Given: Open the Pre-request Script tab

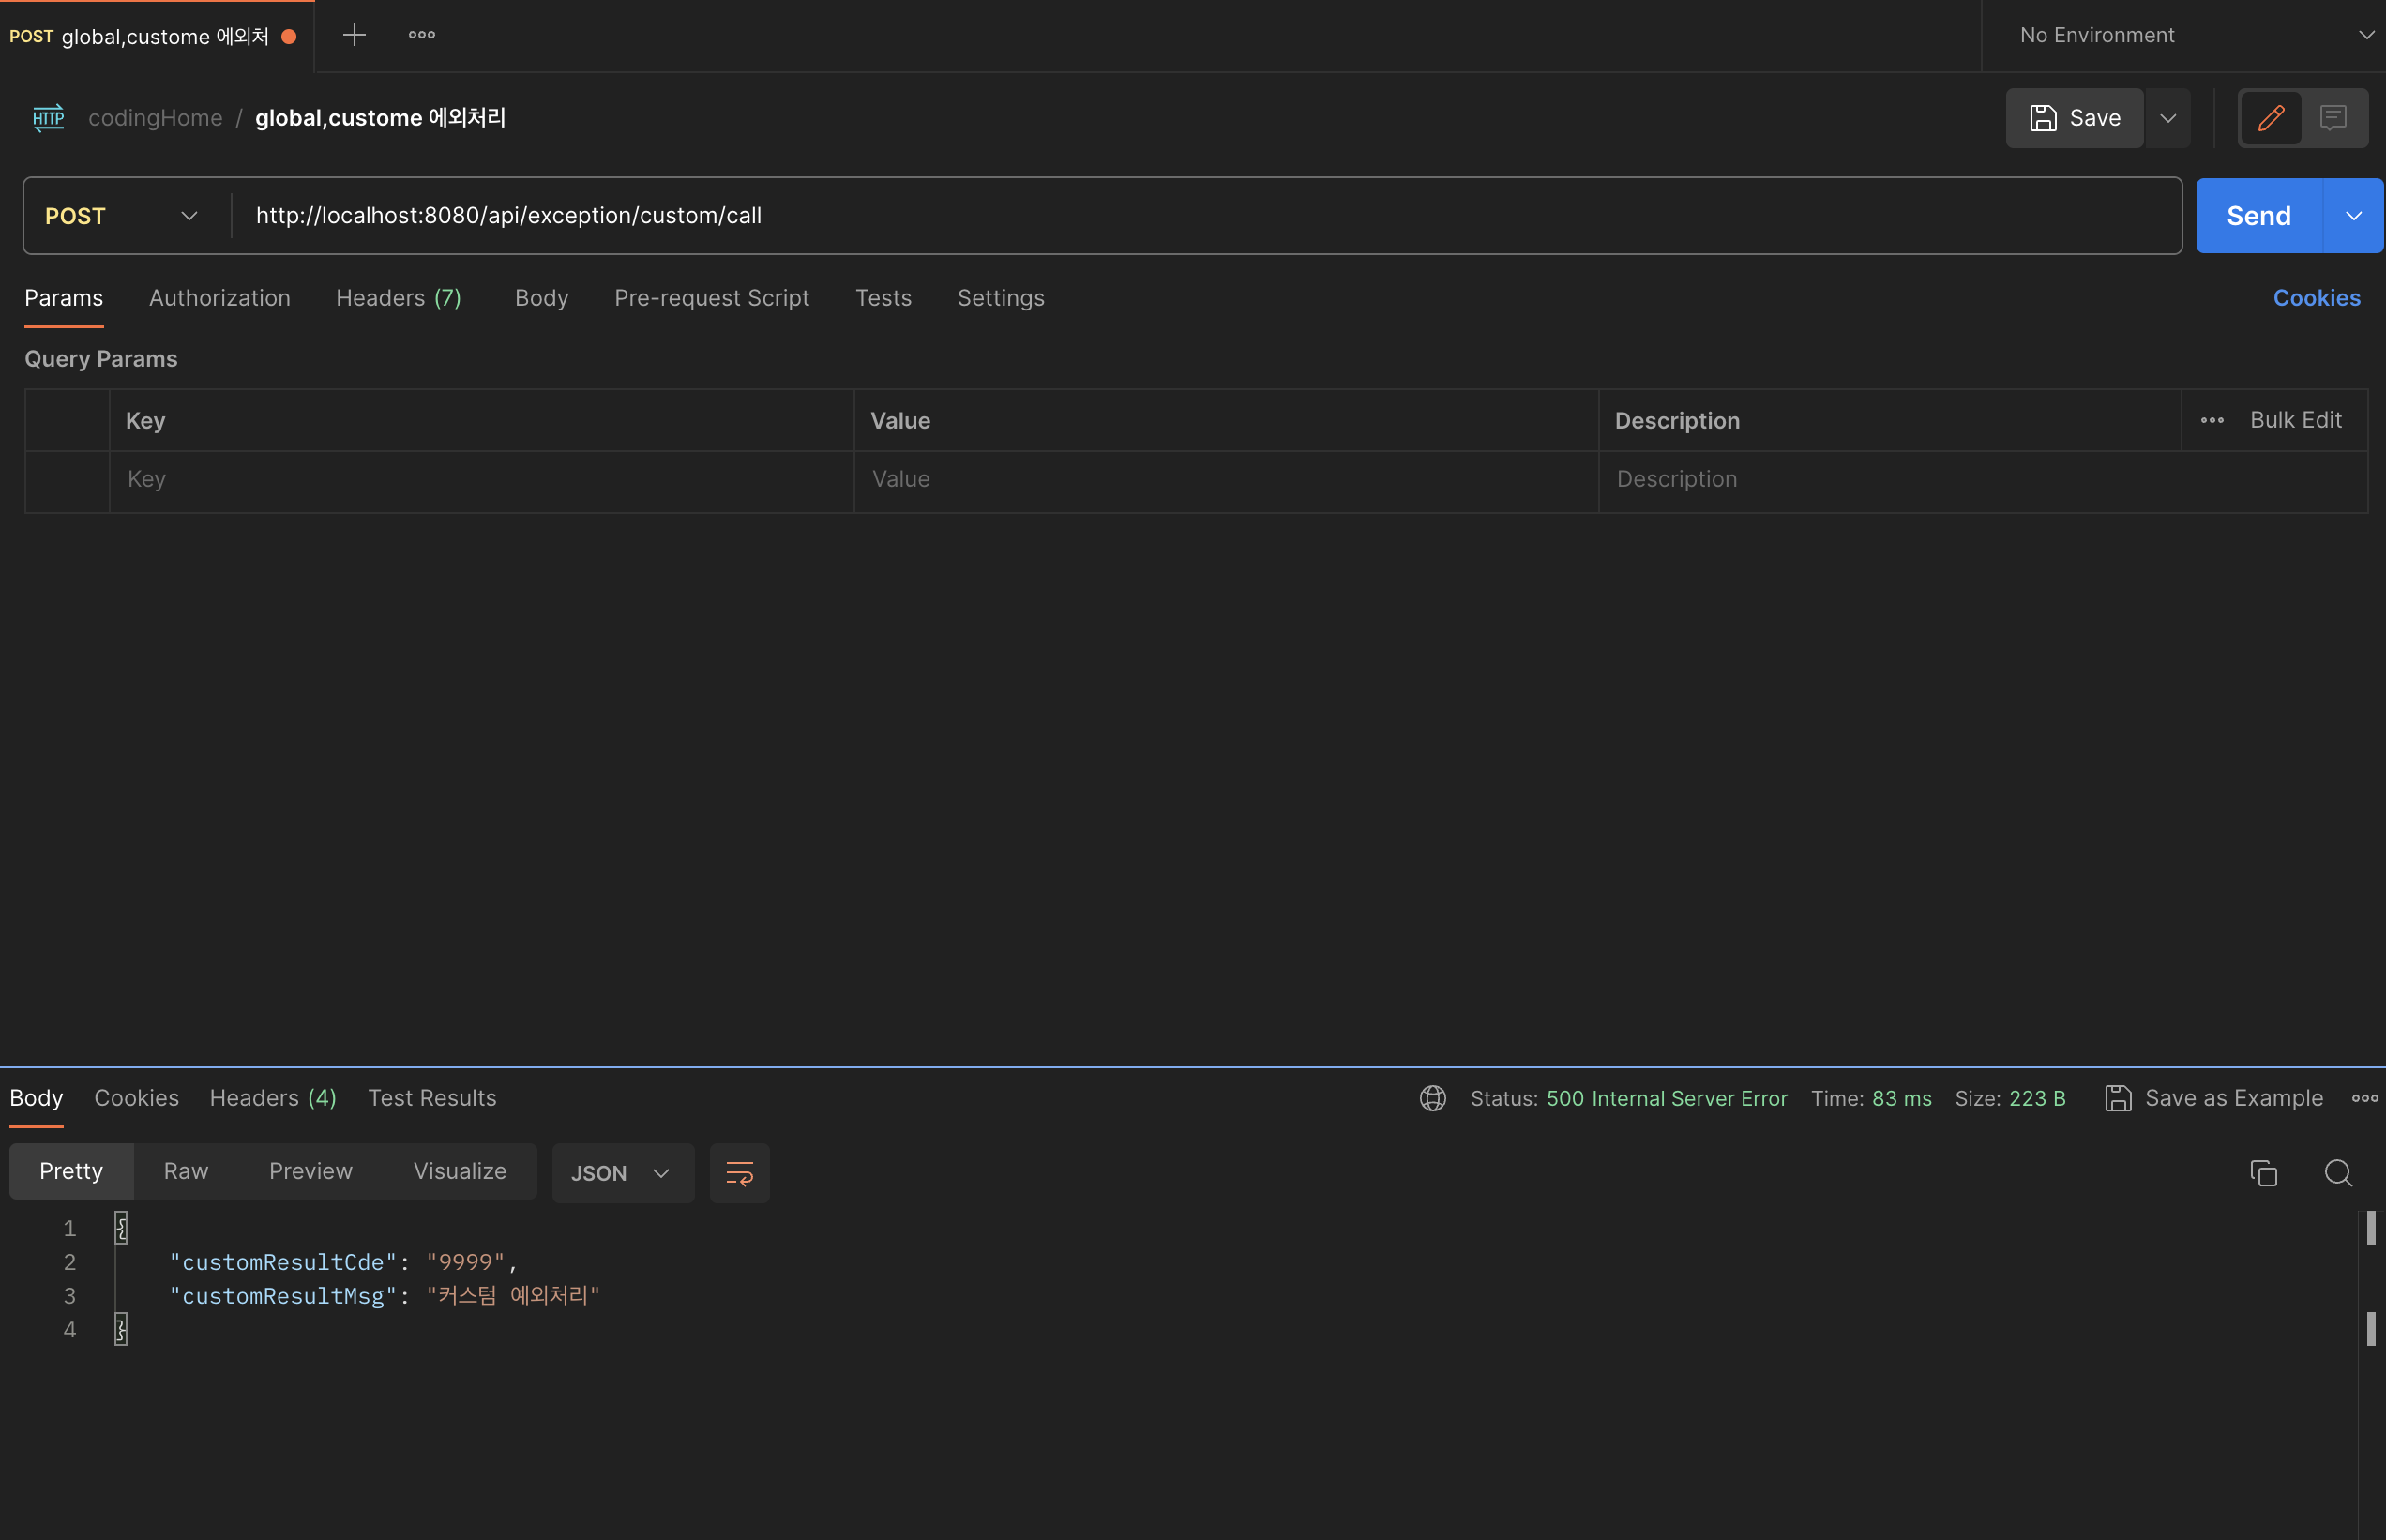Looking at the screenshot, I should (711, 298).
